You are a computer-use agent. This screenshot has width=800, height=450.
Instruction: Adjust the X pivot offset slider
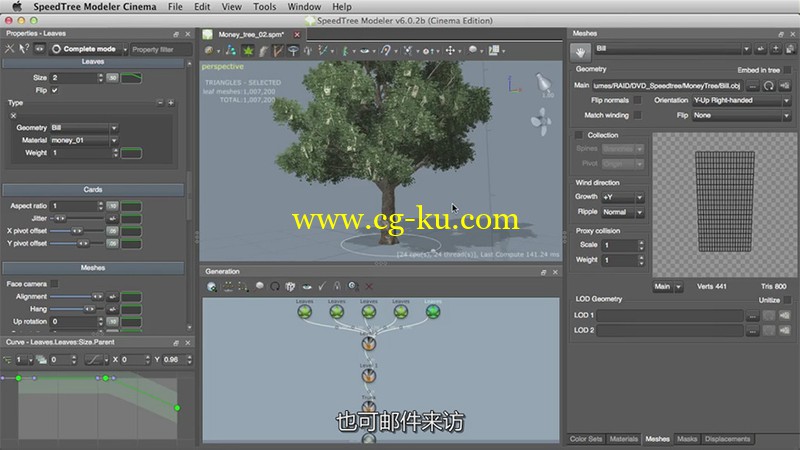tap(77, 231)
